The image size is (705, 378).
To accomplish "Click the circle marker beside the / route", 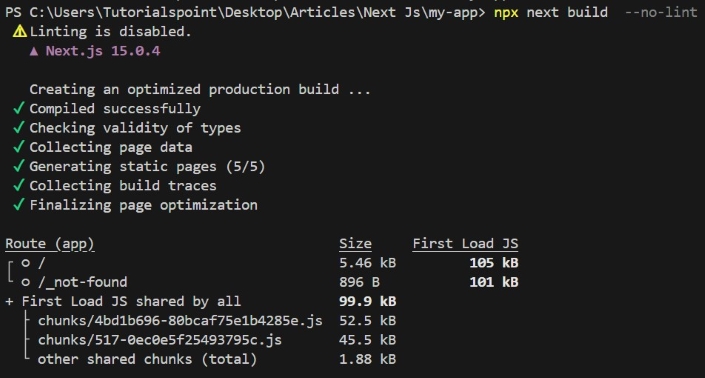I will [26, 263].
